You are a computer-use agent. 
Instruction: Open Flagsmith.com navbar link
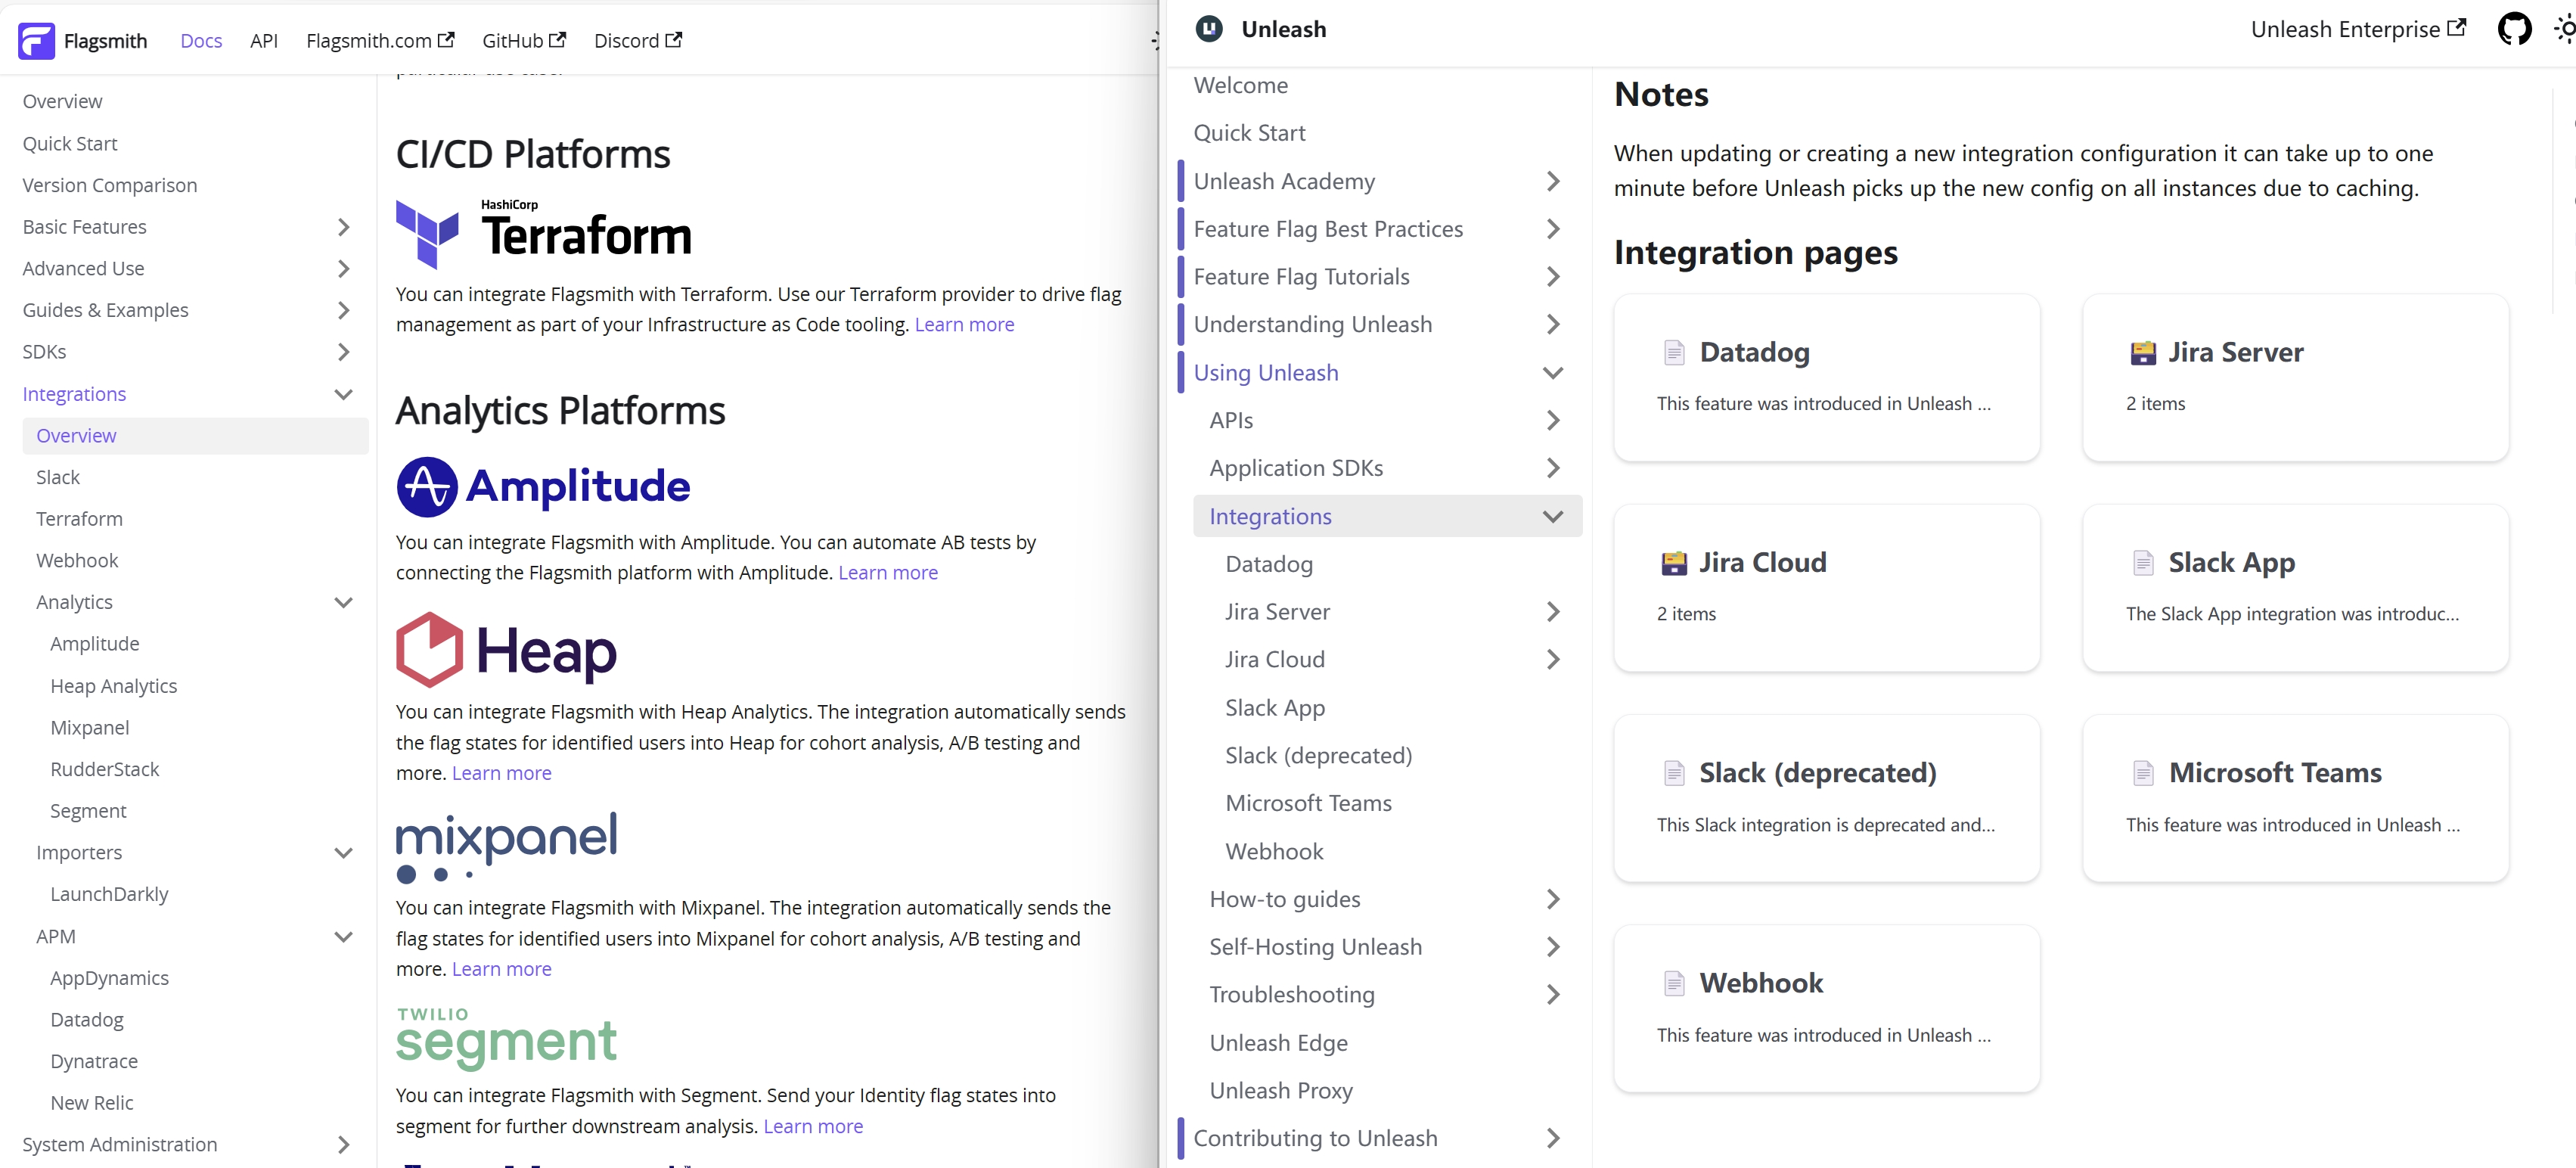pyautogui.click(x=380, y=41)
